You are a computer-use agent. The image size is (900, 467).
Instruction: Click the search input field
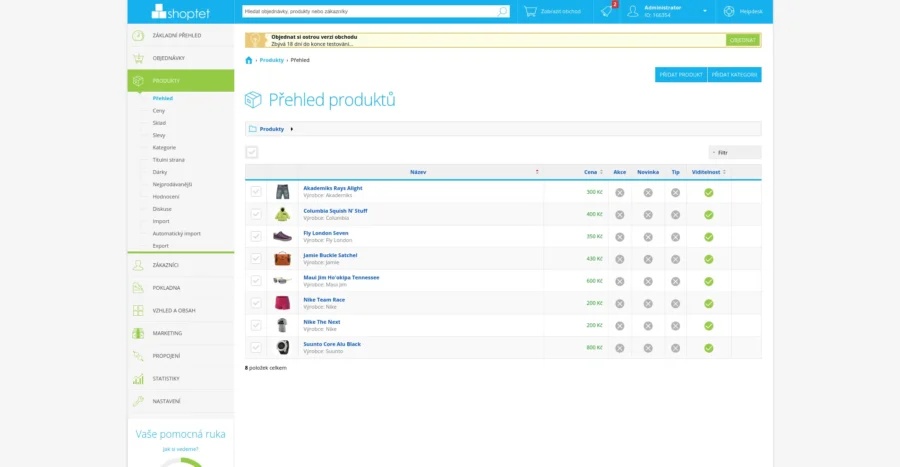[x=370, y=11]
